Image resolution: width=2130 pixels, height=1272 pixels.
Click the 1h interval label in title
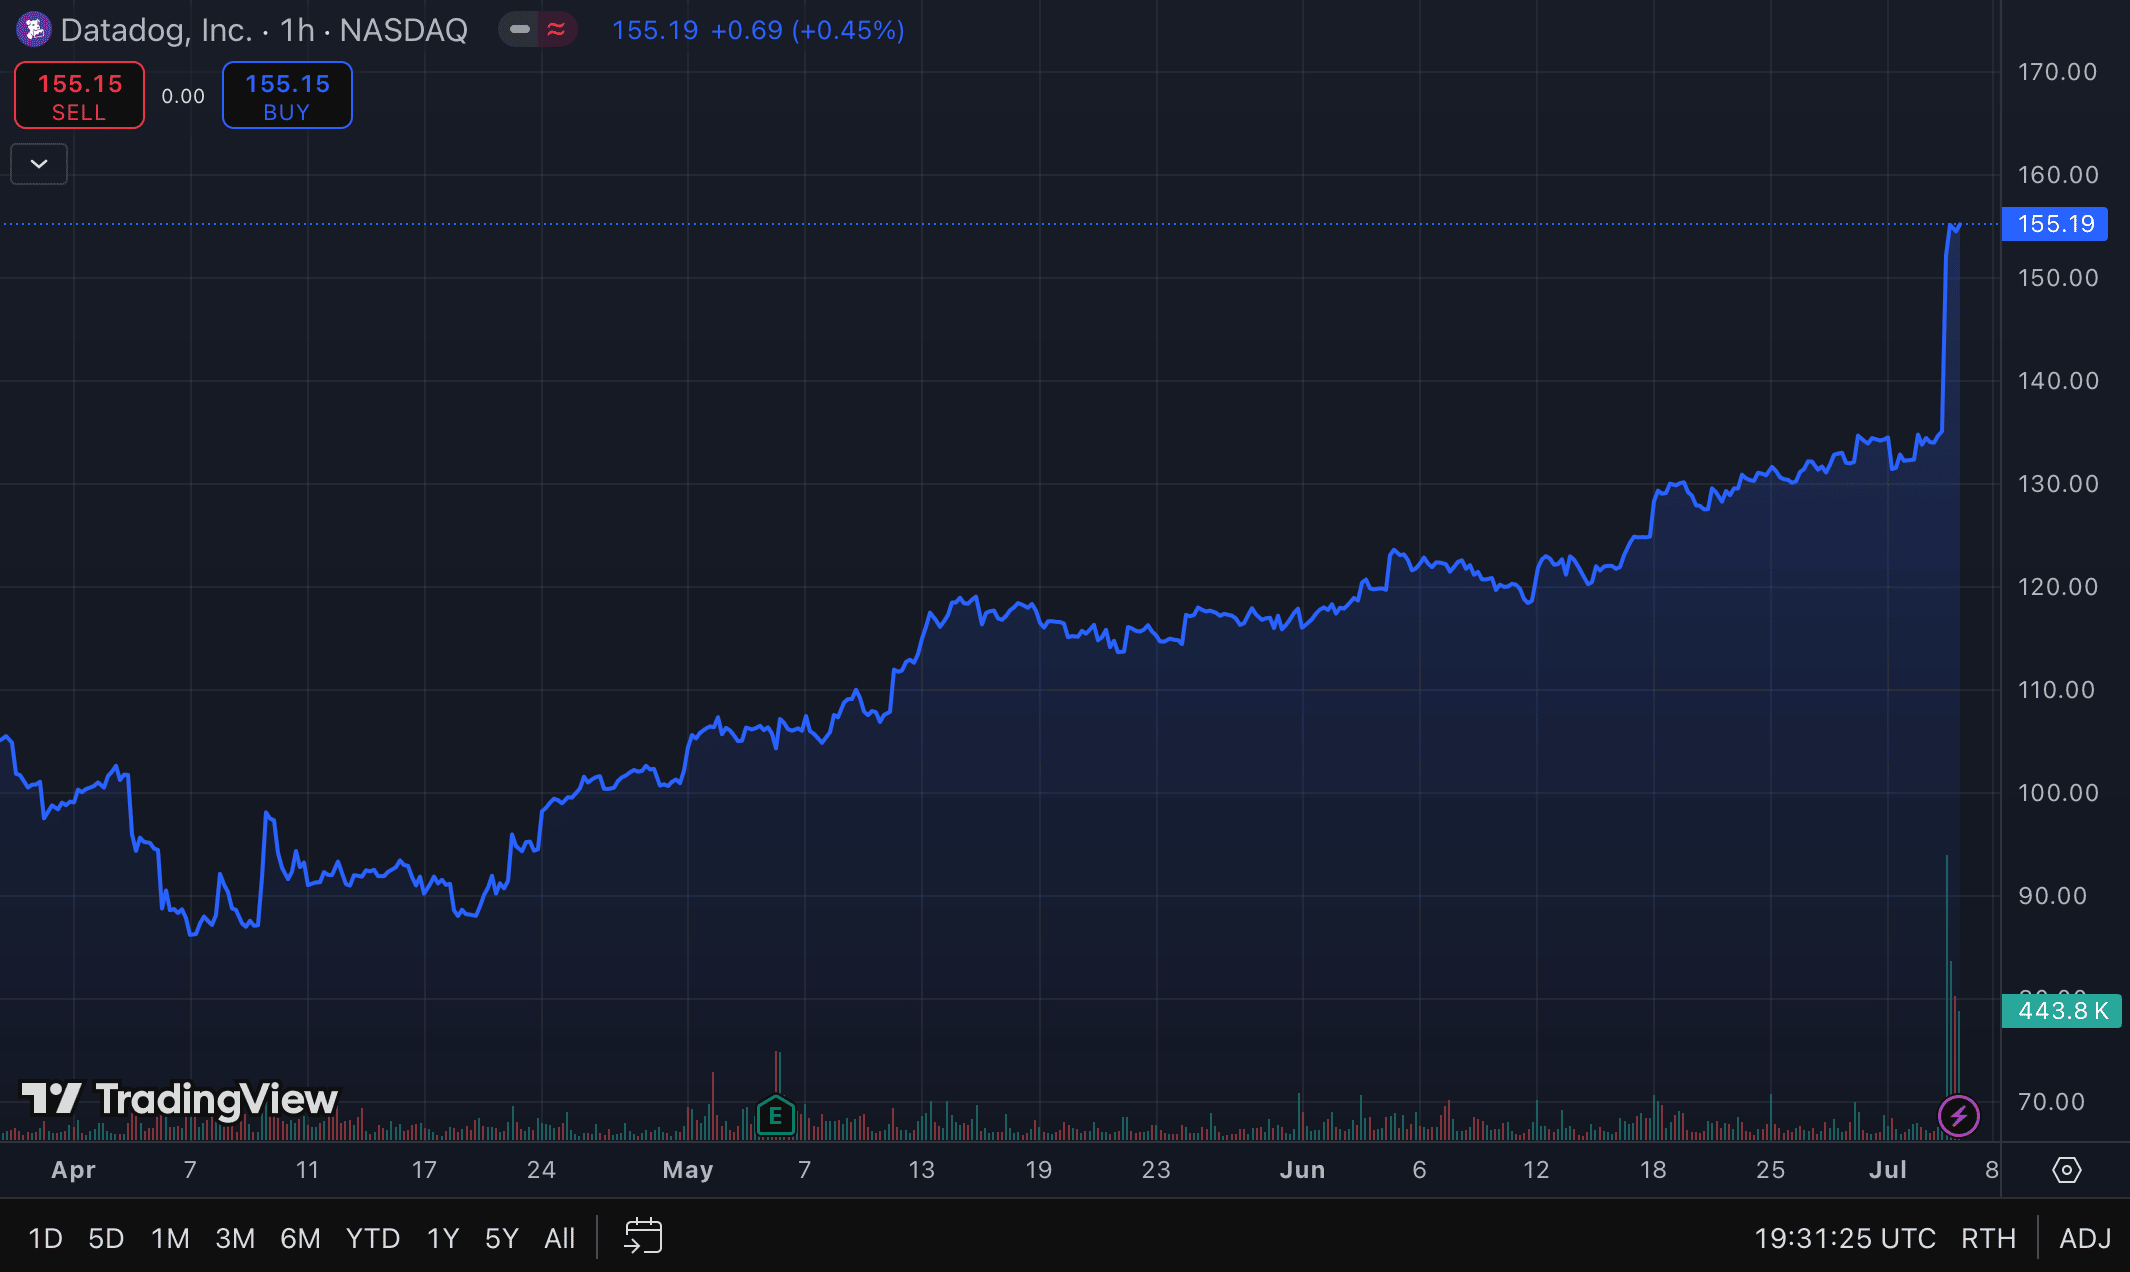point(298,30)
